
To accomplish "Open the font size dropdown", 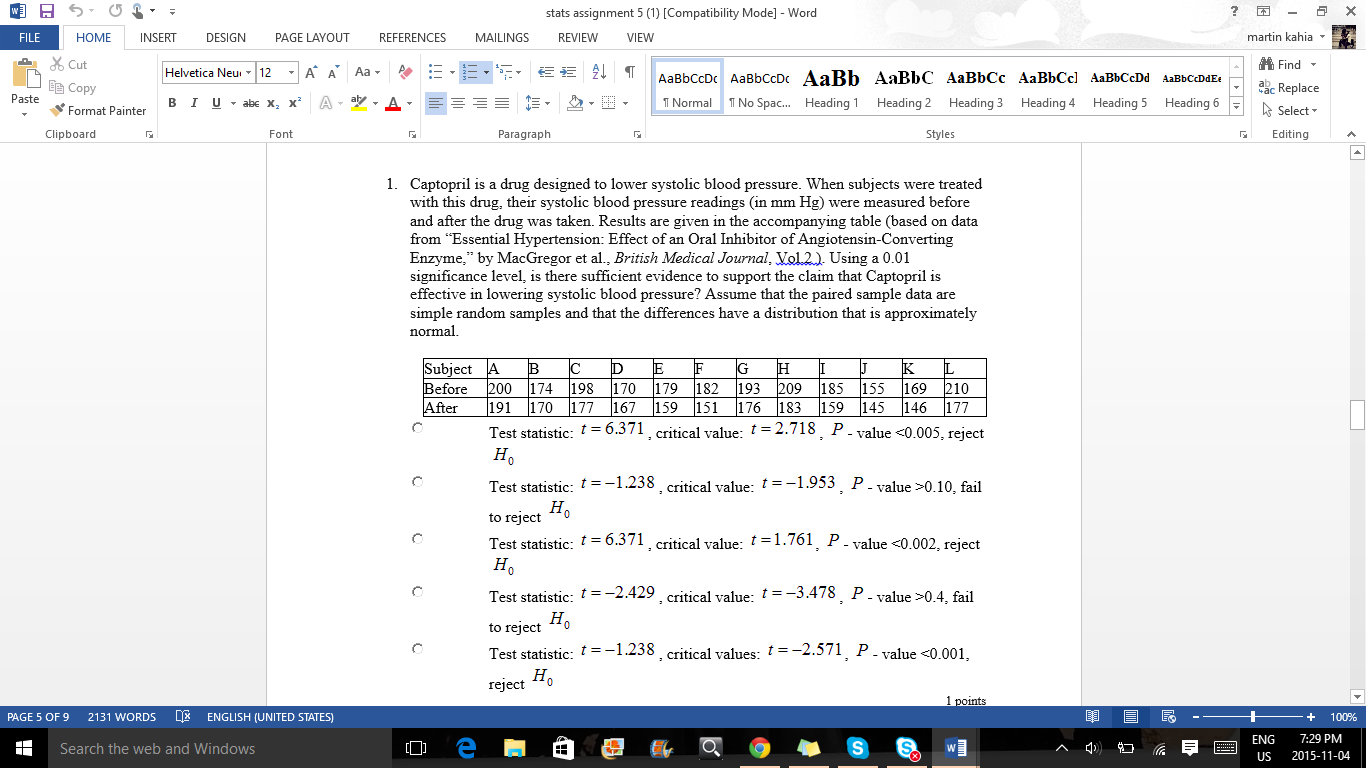I will 292,72.
